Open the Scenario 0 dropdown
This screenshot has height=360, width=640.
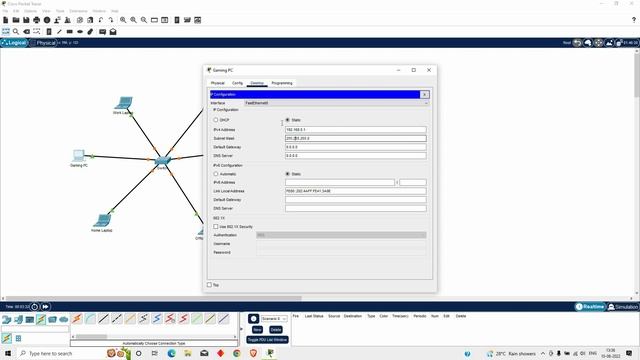click(274, 318)
